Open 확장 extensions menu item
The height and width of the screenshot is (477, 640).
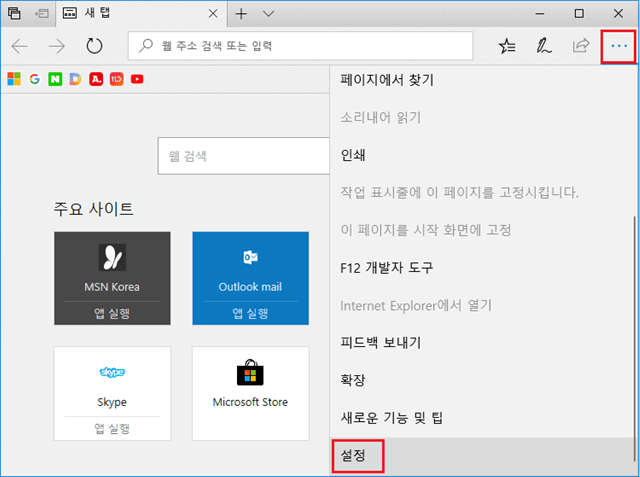click(x=481, y=380)
